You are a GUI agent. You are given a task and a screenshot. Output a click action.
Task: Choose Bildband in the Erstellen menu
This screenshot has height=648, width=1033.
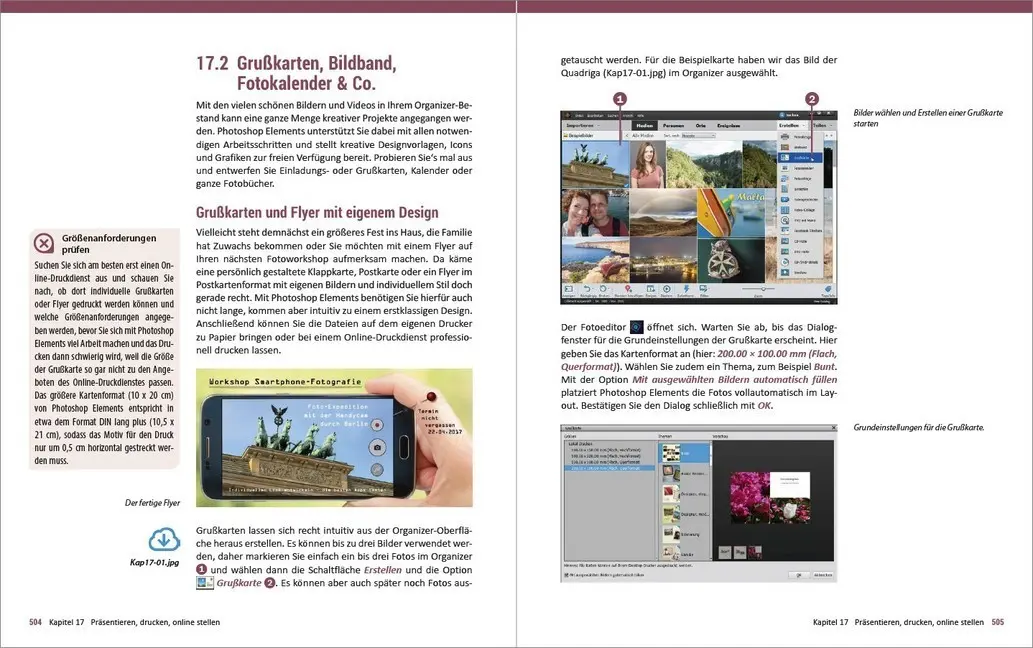pos(800,148)
